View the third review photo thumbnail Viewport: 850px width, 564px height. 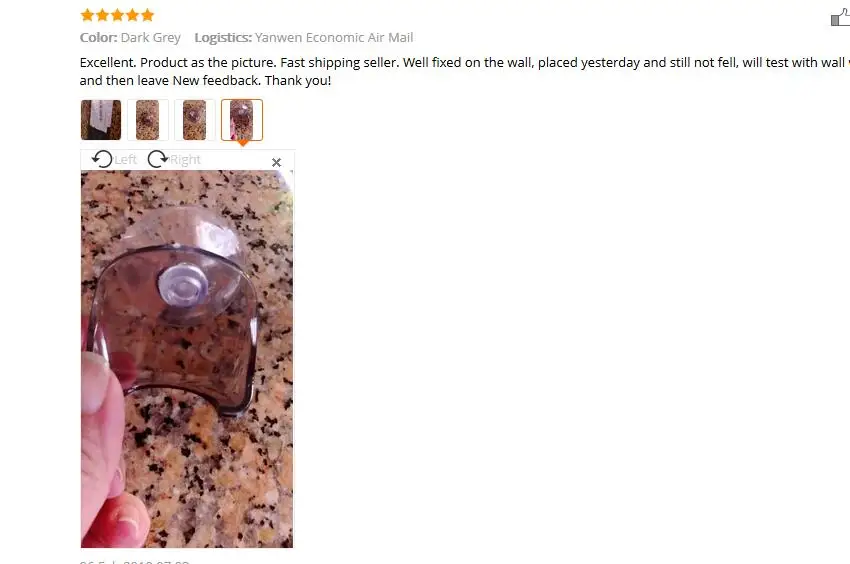coord(195,120)
